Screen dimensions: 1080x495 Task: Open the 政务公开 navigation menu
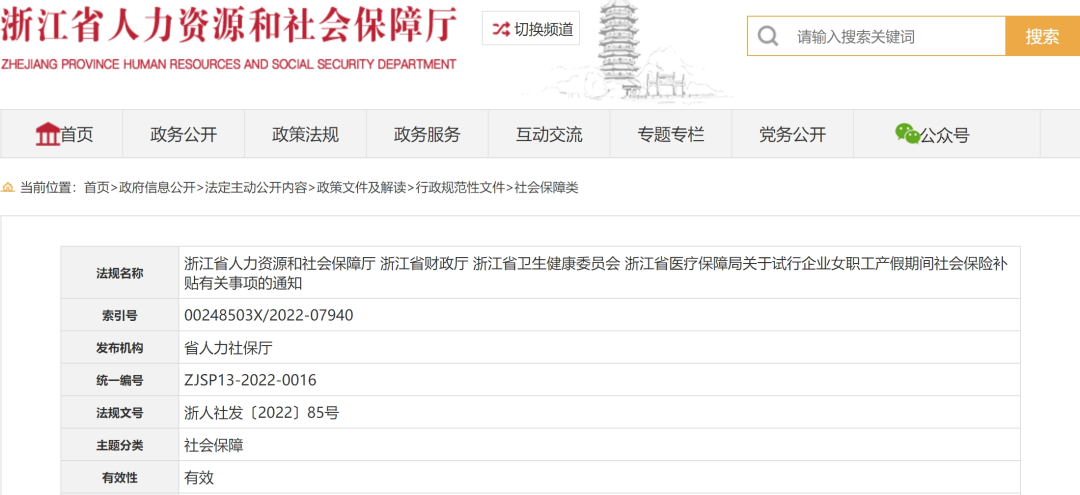(183, 135)
